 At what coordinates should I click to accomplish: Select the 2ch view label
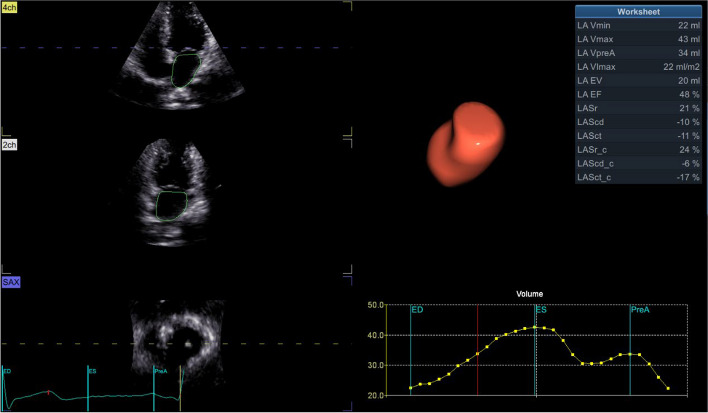coord(9,145)
